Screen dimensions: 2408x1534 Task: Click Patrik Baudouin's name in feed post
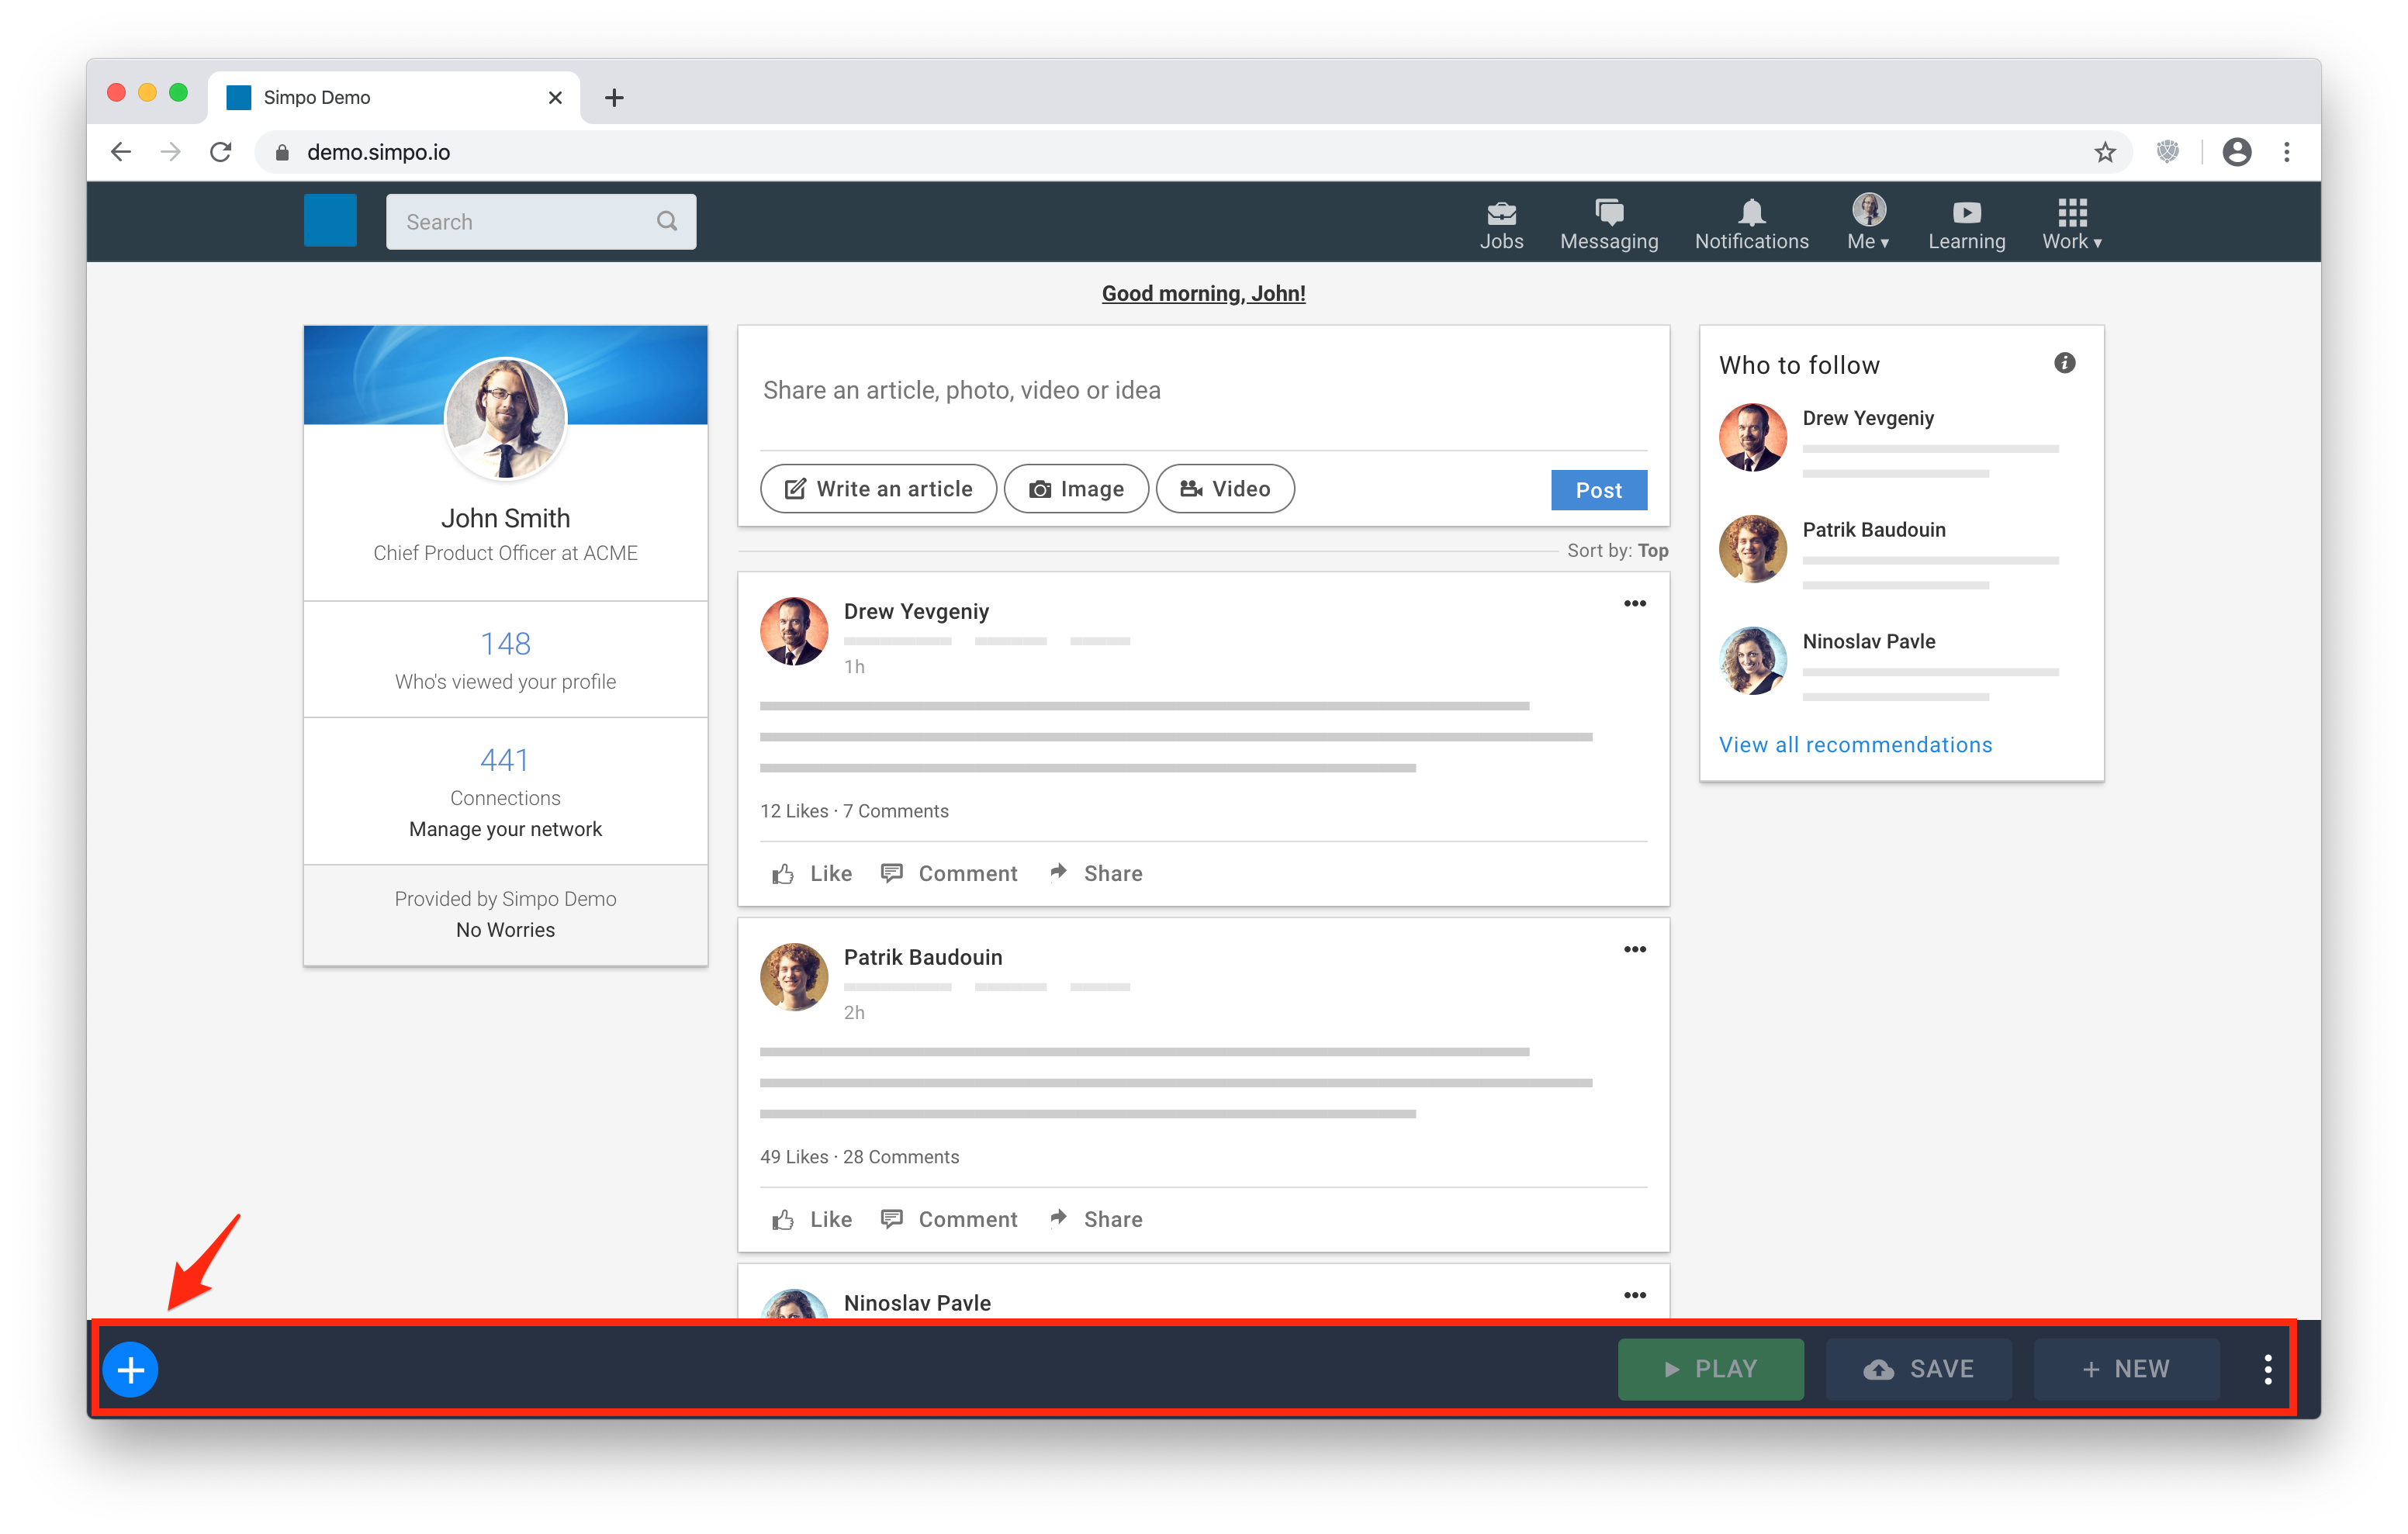[923, 957]
